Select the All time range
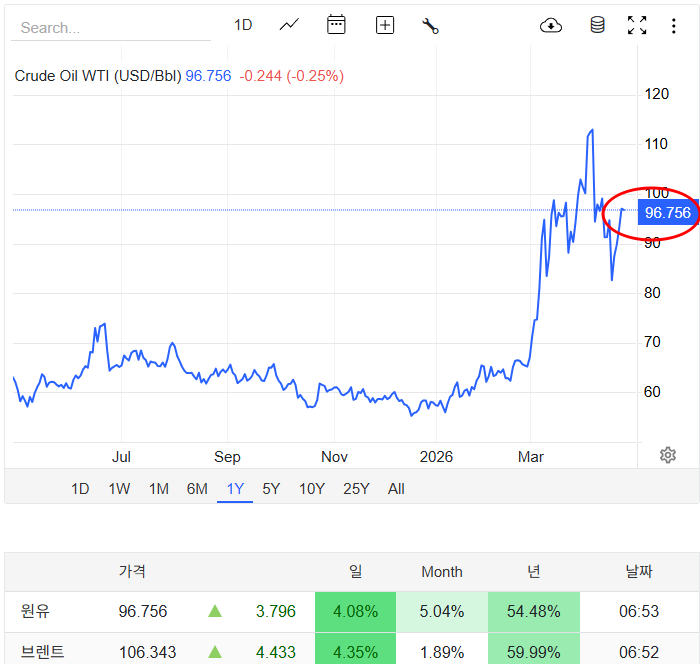The image size is (700, 664). click(396, 489)
